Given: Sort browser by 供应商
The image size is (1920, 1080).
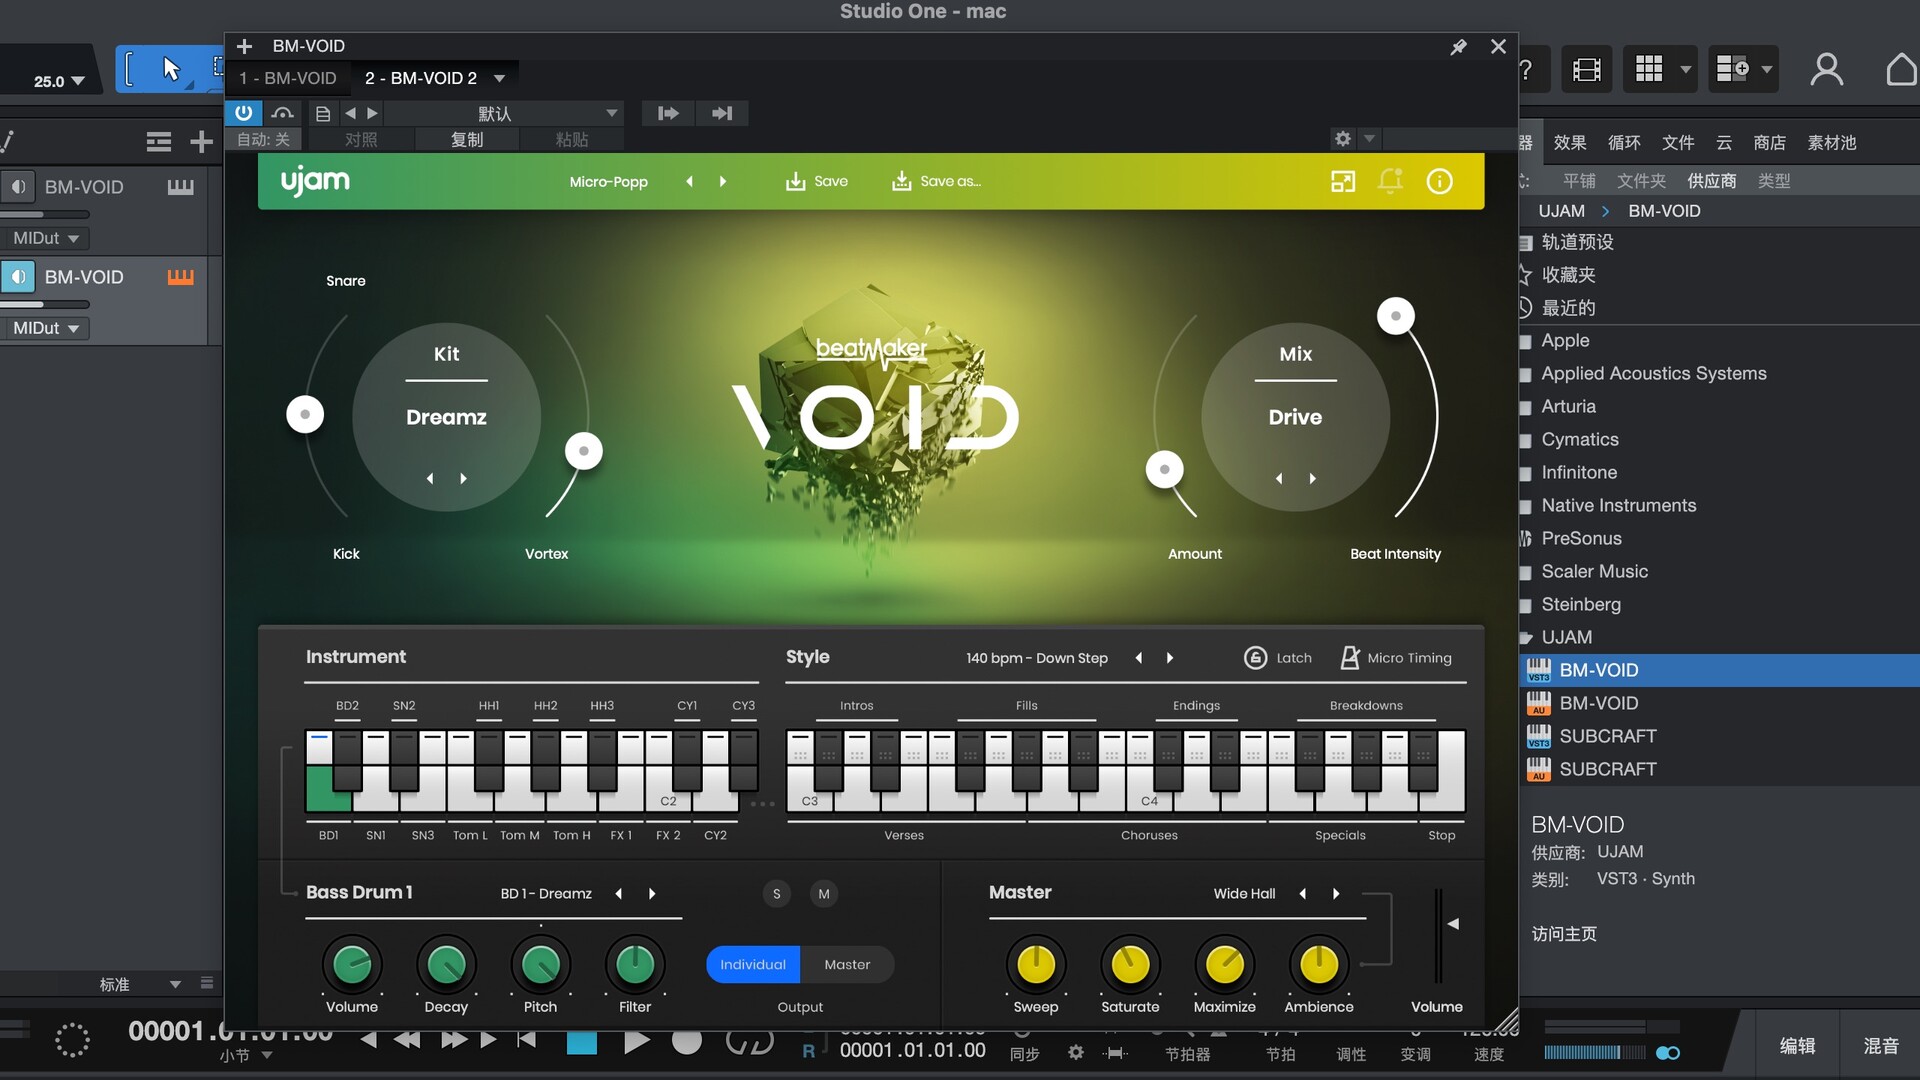Looking at the screenshot, I should point(1712,181).
